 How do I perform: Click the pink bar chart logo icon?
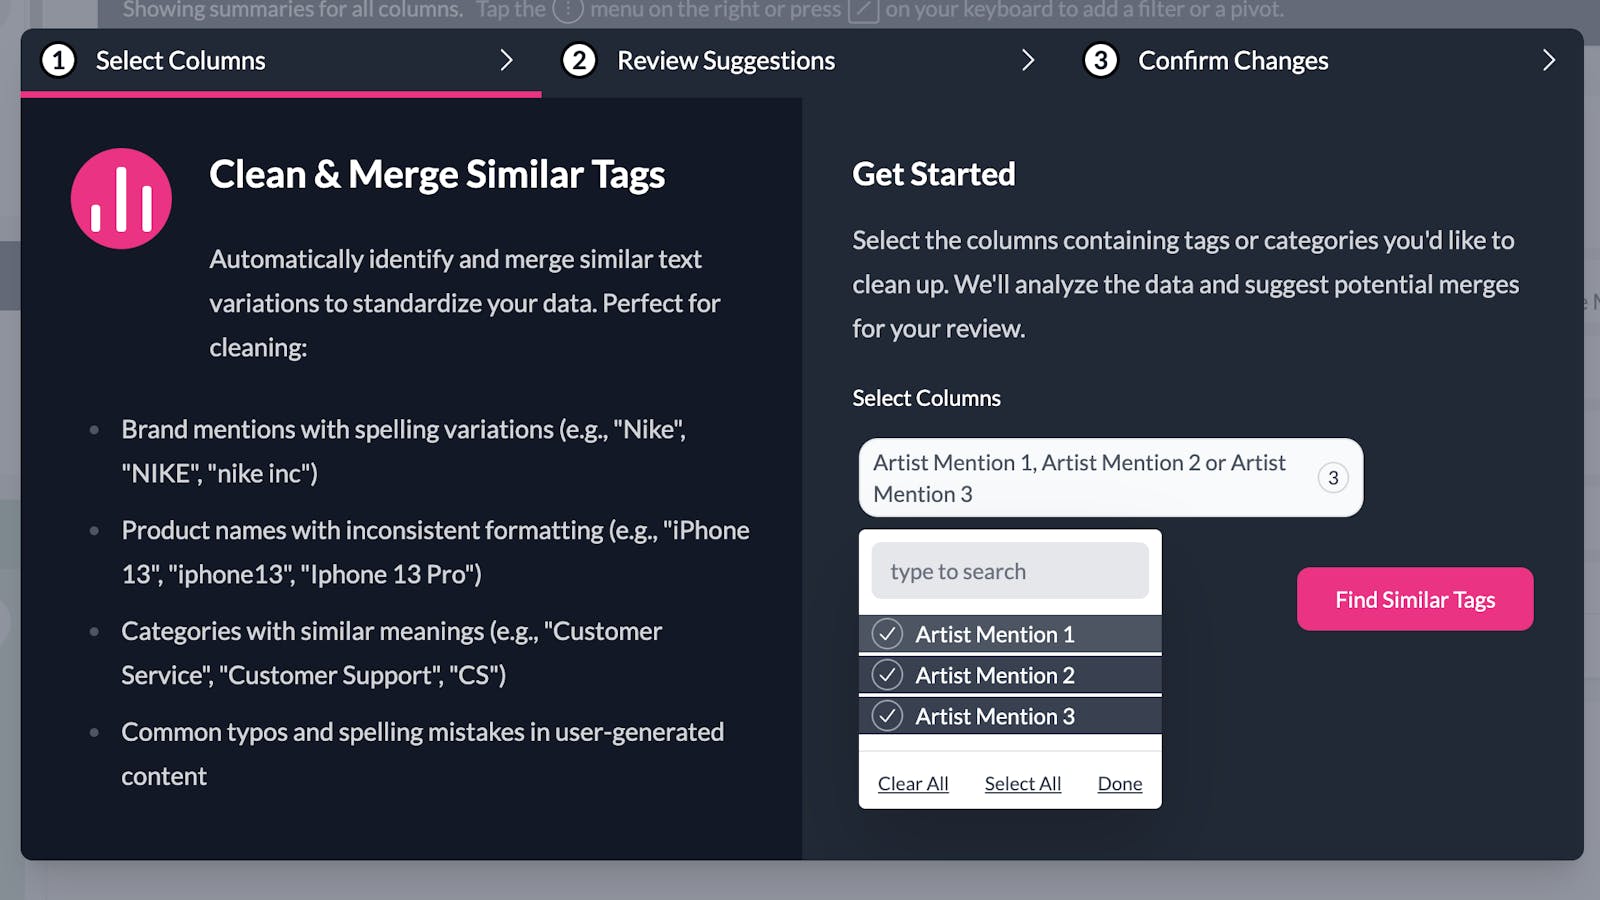point(120,197)
